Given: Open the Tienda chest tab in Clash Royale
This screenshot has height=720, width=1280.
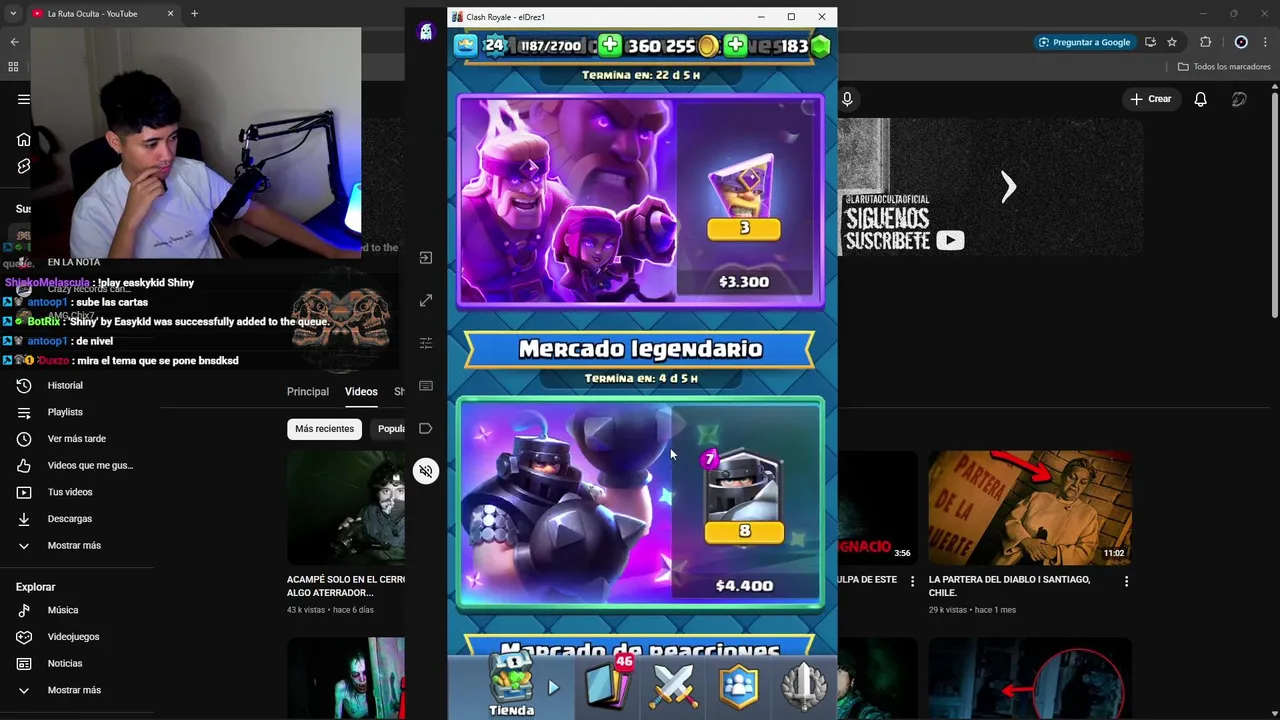Looking at the screenshot, I should (511, 685).
